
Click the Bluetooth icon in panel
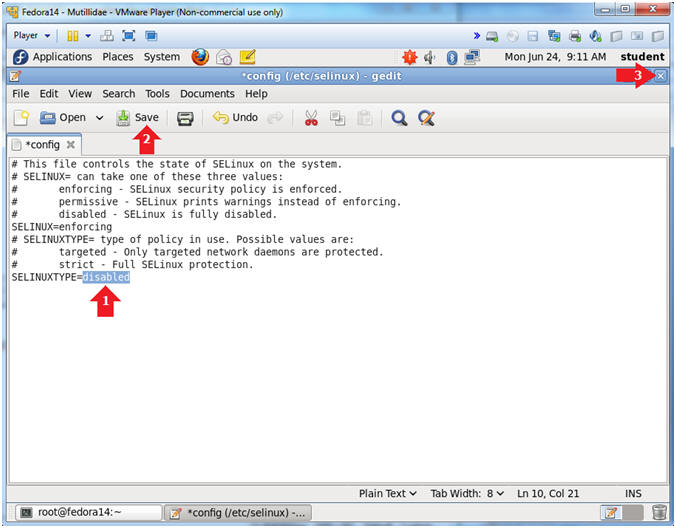[x=451, y=57]
